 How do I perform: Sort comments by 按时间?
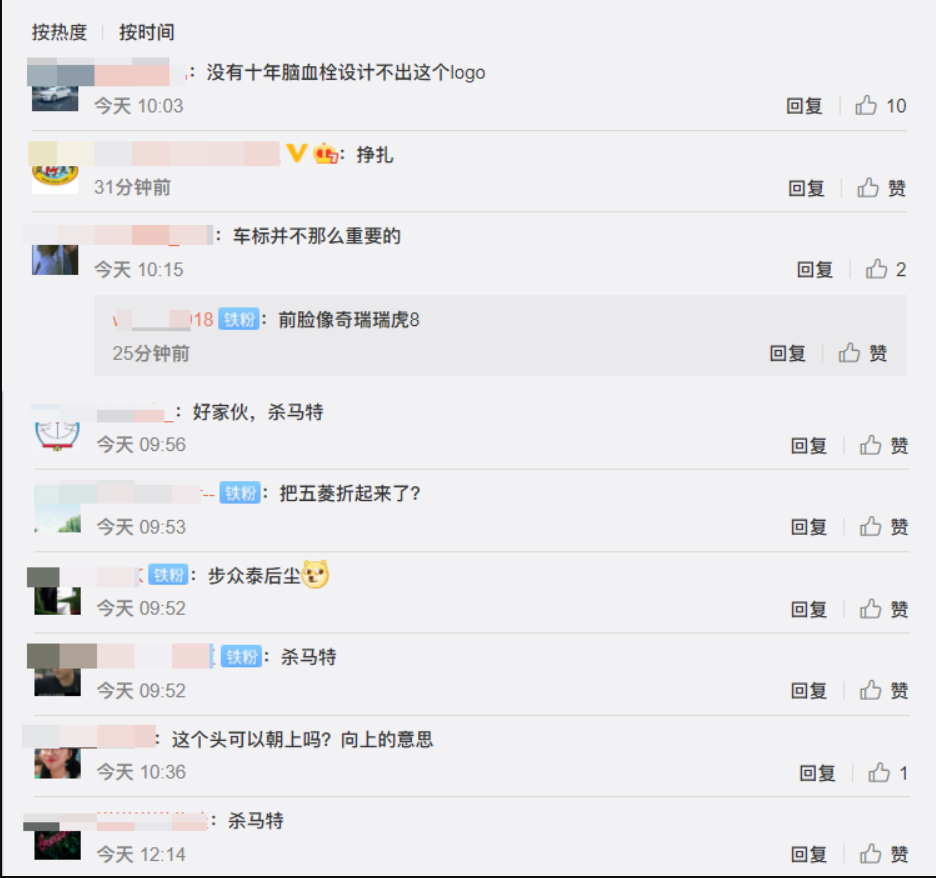[x=146, y=32]
